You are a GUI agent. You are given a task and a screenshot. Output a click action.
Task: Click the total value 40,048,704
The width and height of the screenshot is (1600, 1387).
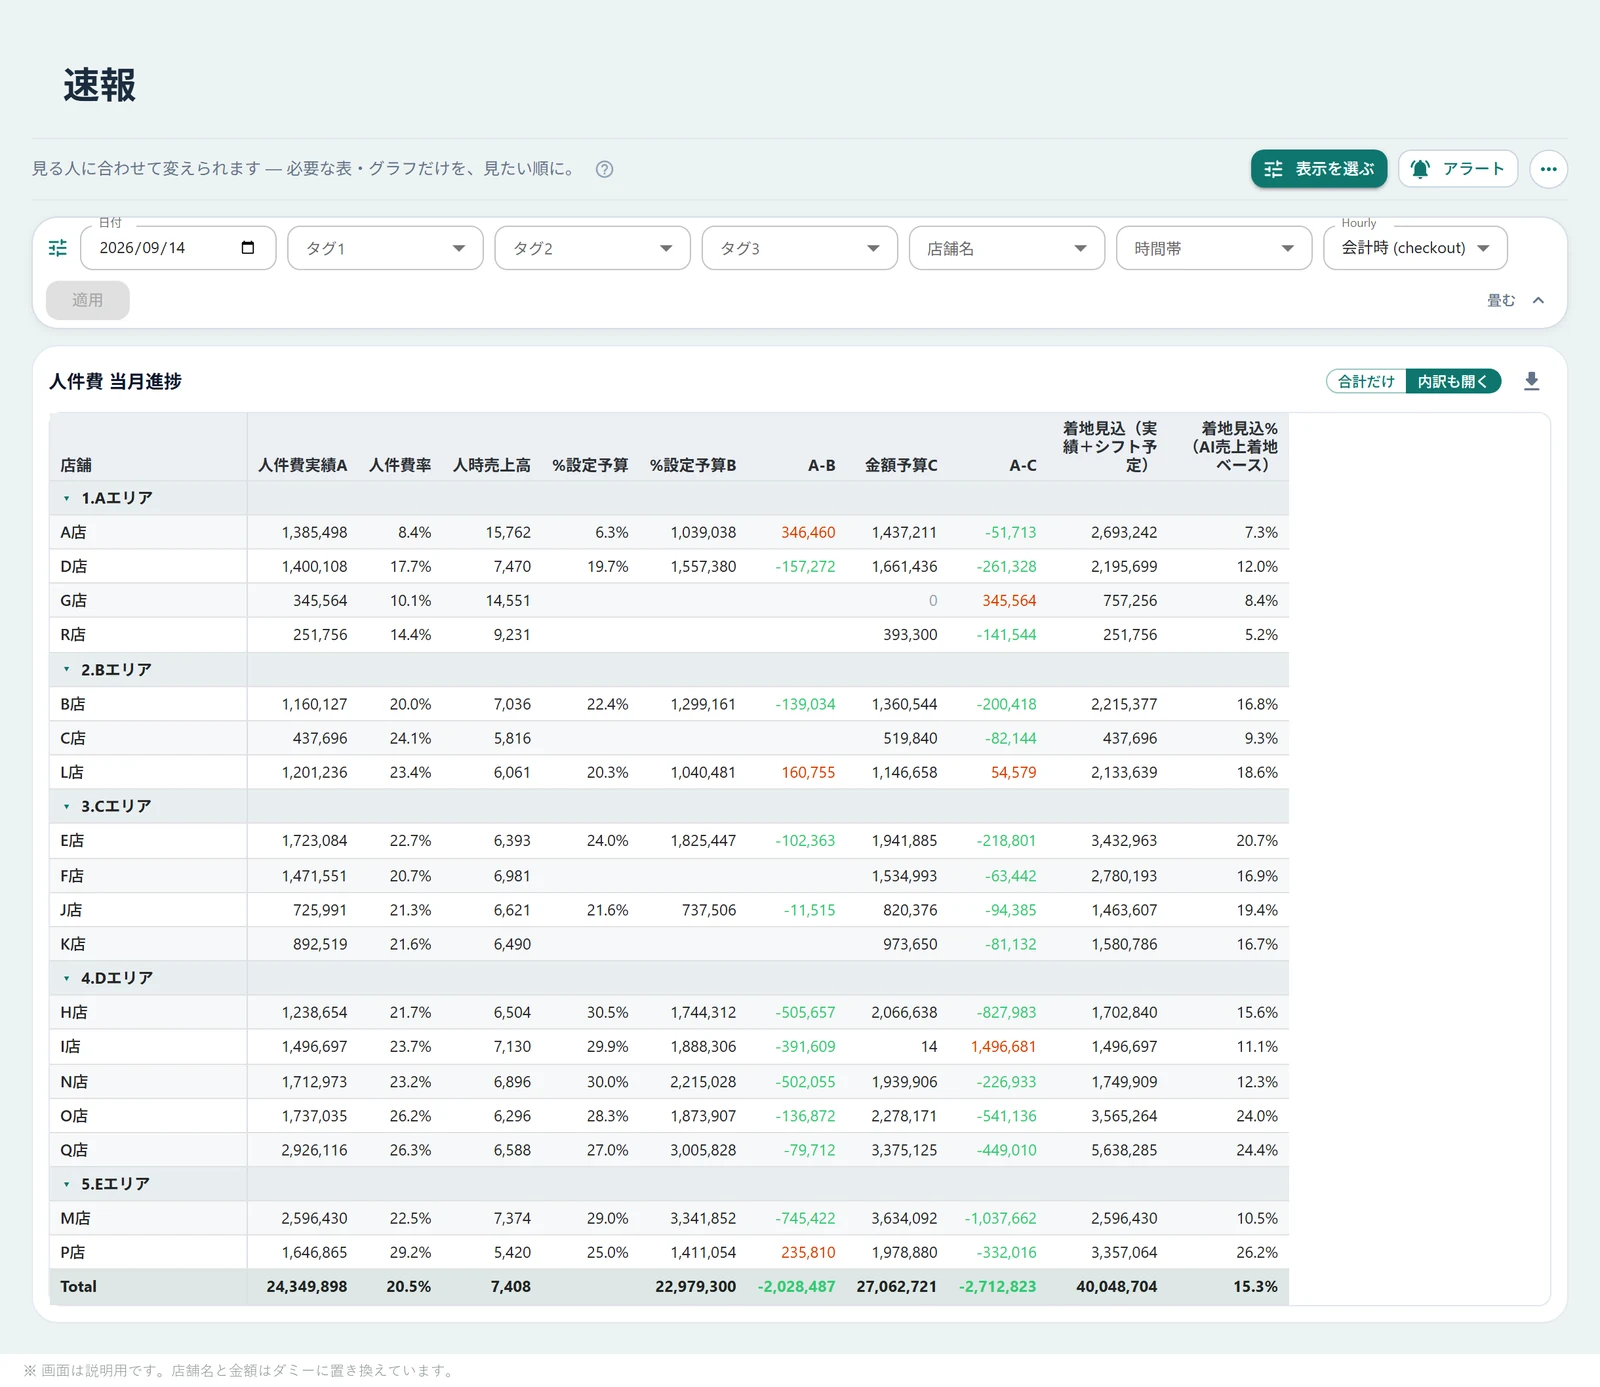point(1116,1287)
